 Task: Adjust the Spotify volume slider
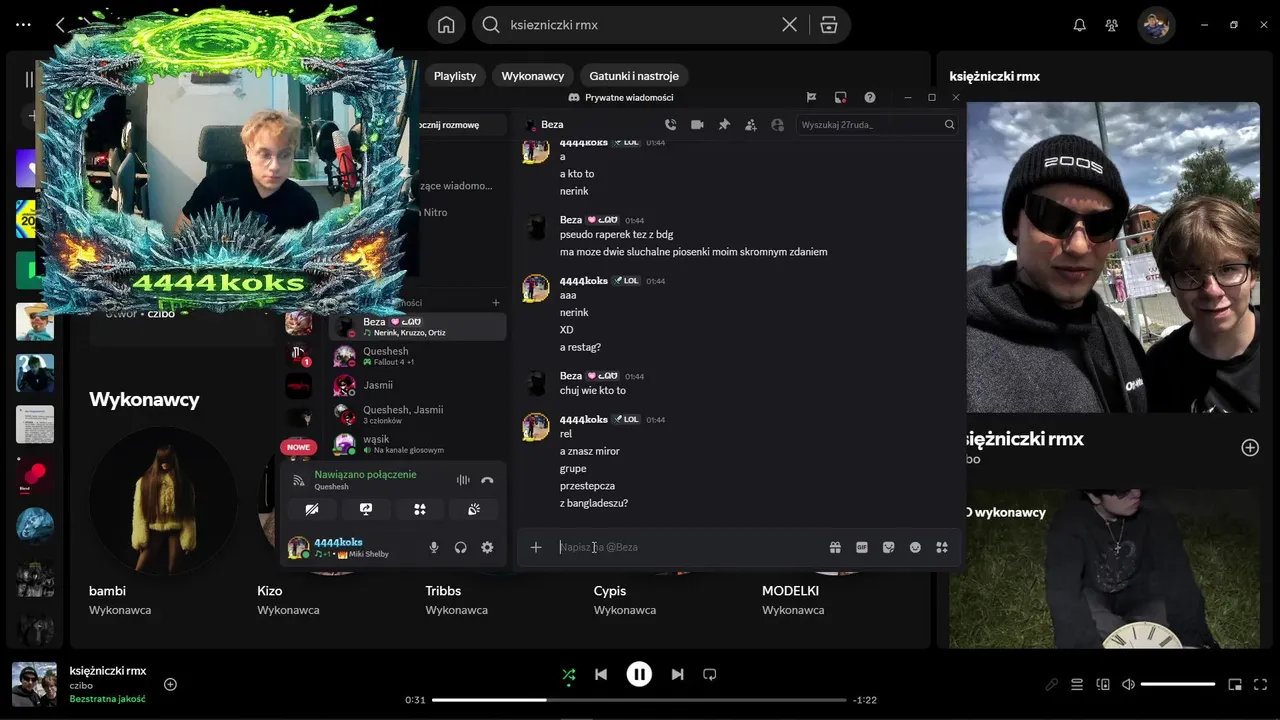(1178, 684)
